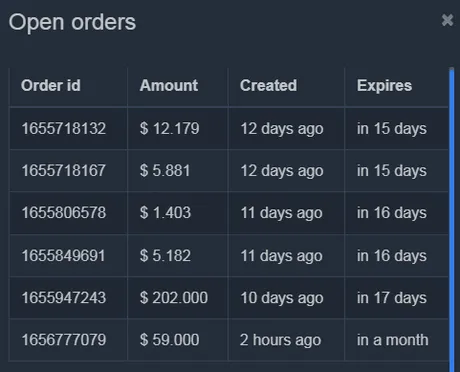Click the $ 5.881 amount cell
460x372 pixels.
tap(165, 170)
